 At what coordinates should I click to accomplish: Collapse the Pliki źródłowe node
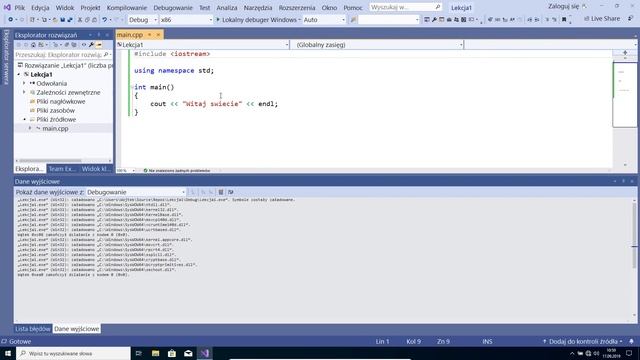pos(24,119)
